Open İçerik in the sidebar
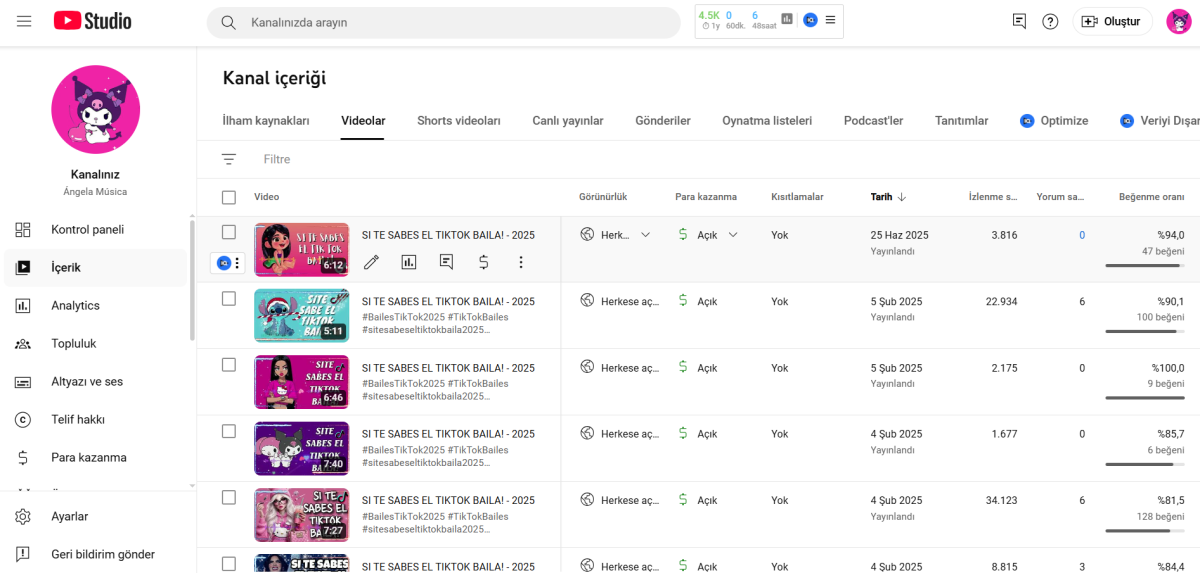1200x573 pixels. pos(95,268)
